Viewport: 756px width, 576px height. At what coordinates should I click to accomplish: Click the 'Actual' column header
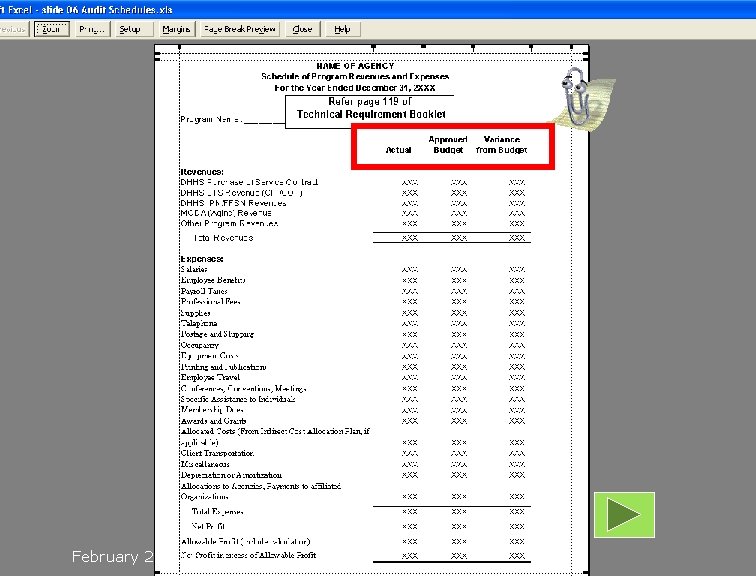coord(398,150)
